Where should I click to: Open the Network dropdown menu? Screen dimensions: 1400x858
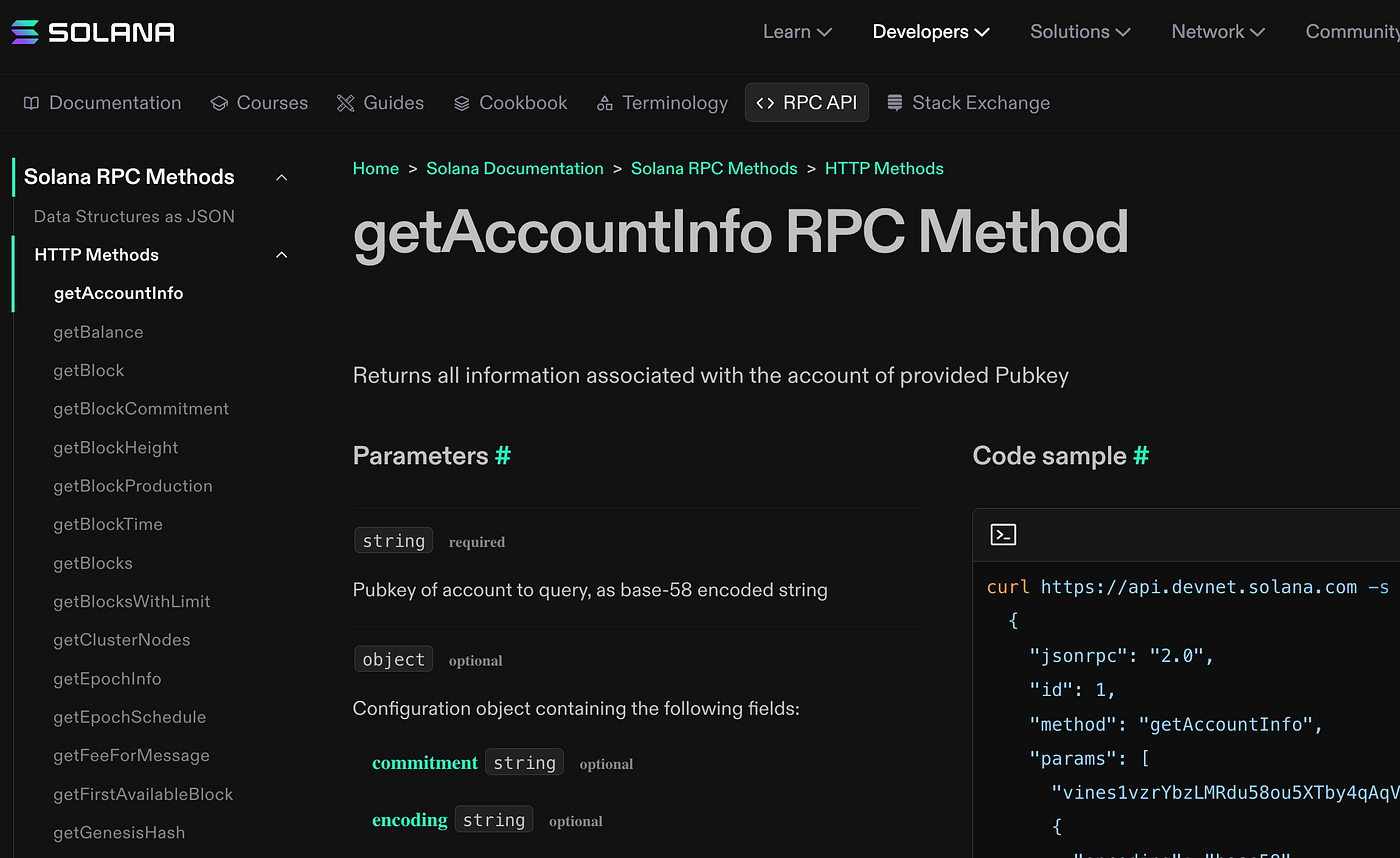coord(1218,32)
